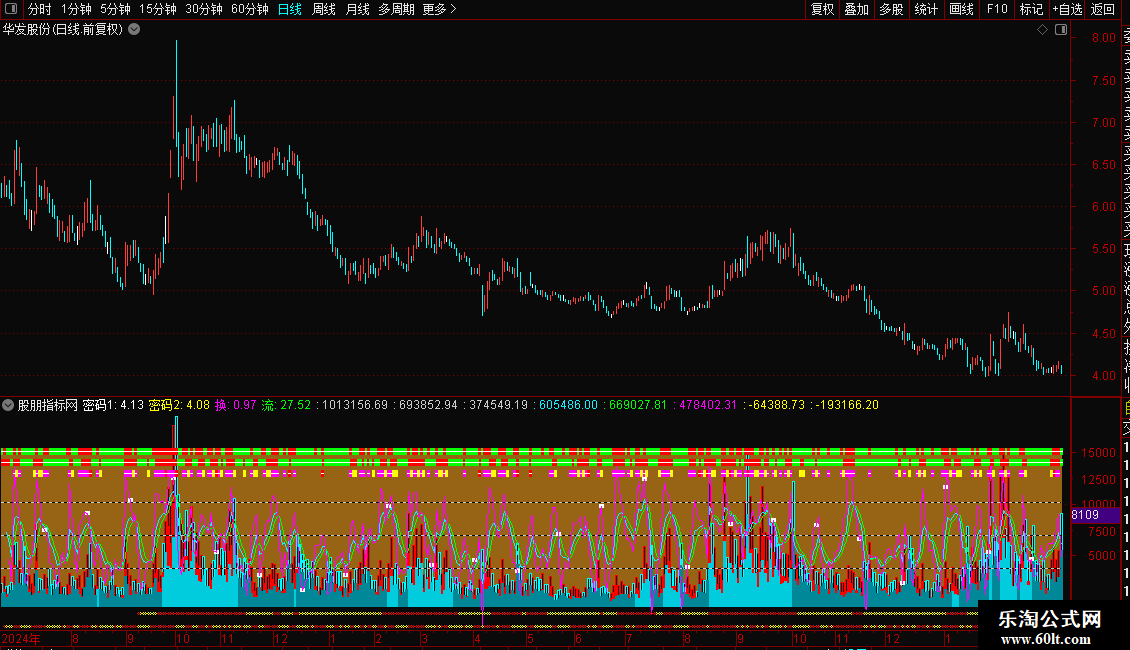Screen dimensions: 1130x650
Task: Add stock to watchlist with +自选
Action: point(1067,9)
